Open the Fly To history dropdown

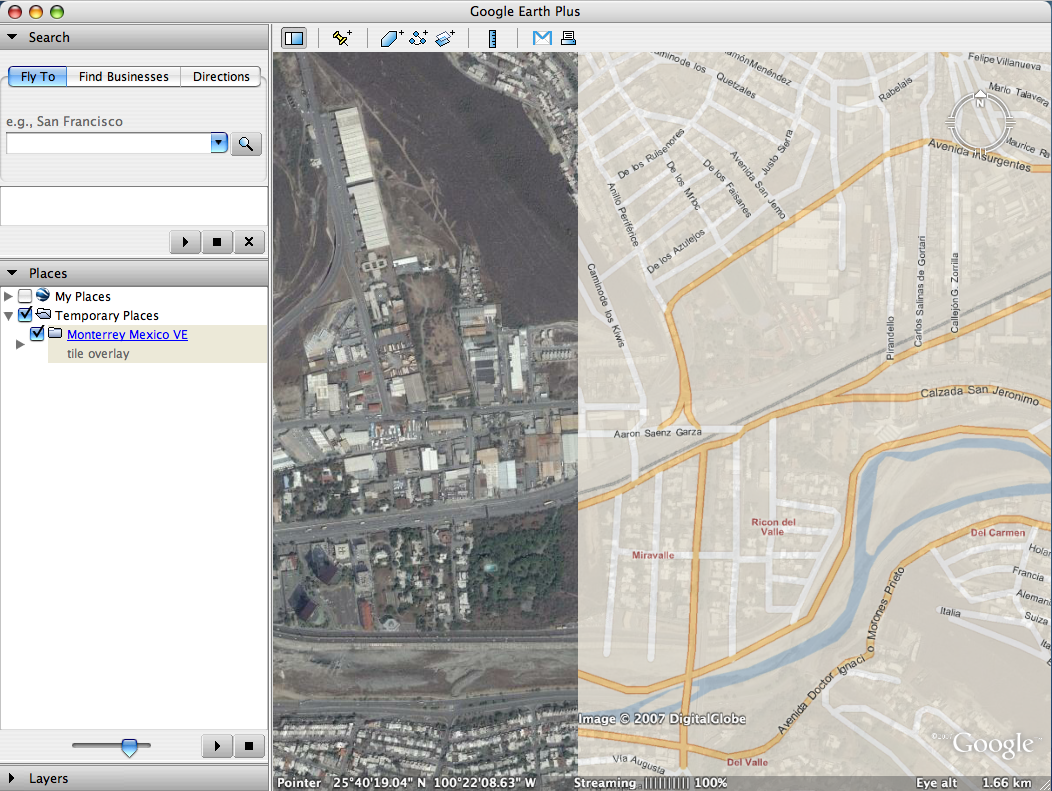(219, 142)
